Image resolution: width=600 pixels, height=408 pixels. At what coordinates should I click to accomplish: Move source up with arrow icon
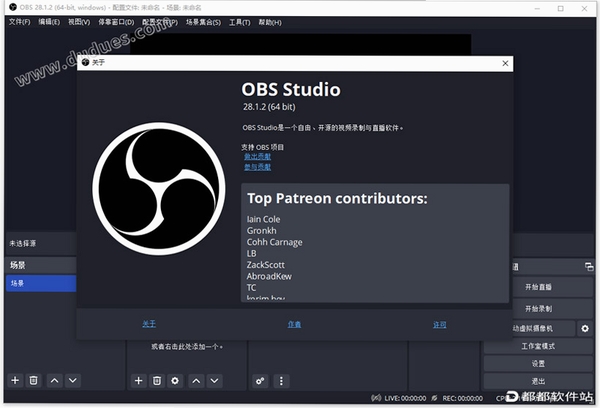[x=196, y=380]
